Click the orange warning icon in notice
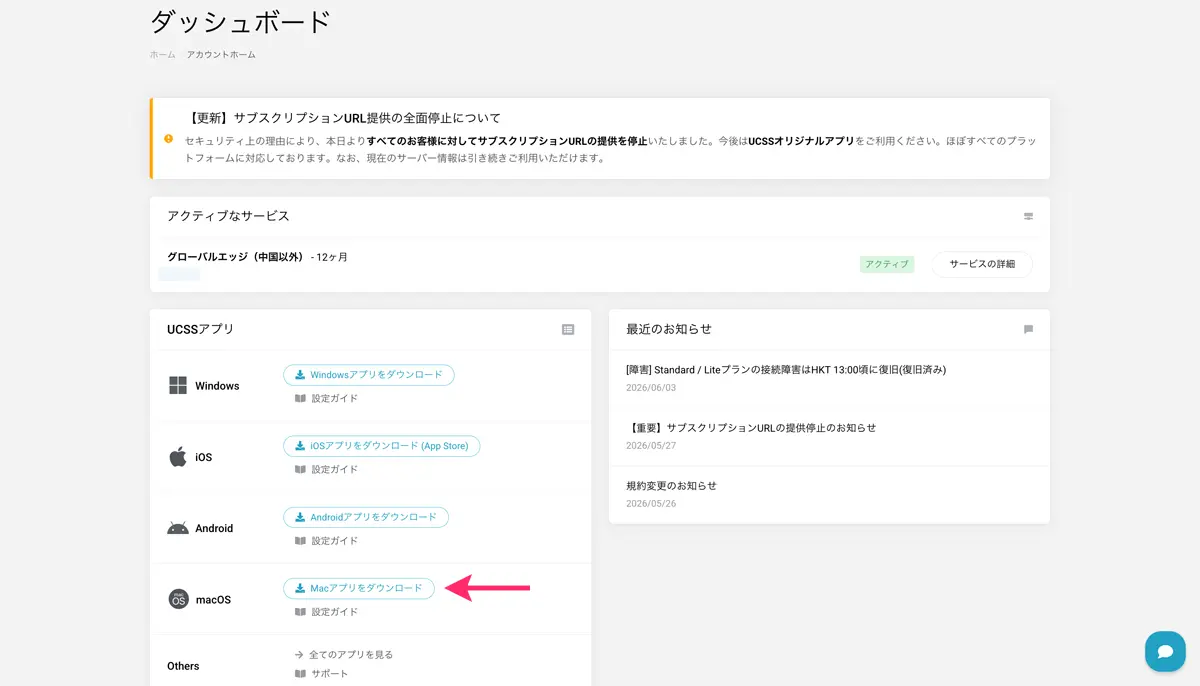 tap(168, 138)
